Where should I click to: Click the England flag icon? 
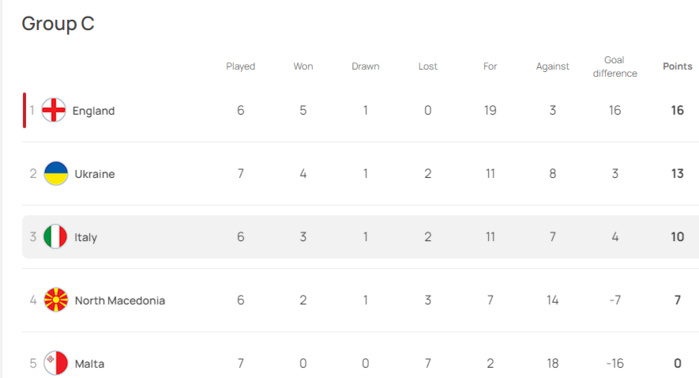point(53,110)
